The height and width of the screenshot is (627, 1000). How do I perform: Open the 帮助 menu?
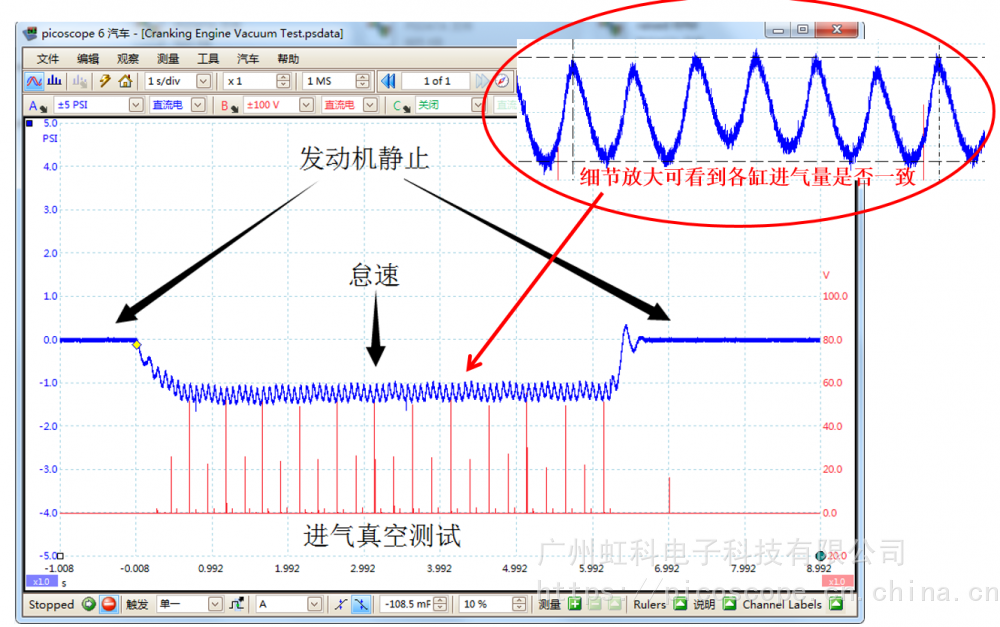[288, 59]
